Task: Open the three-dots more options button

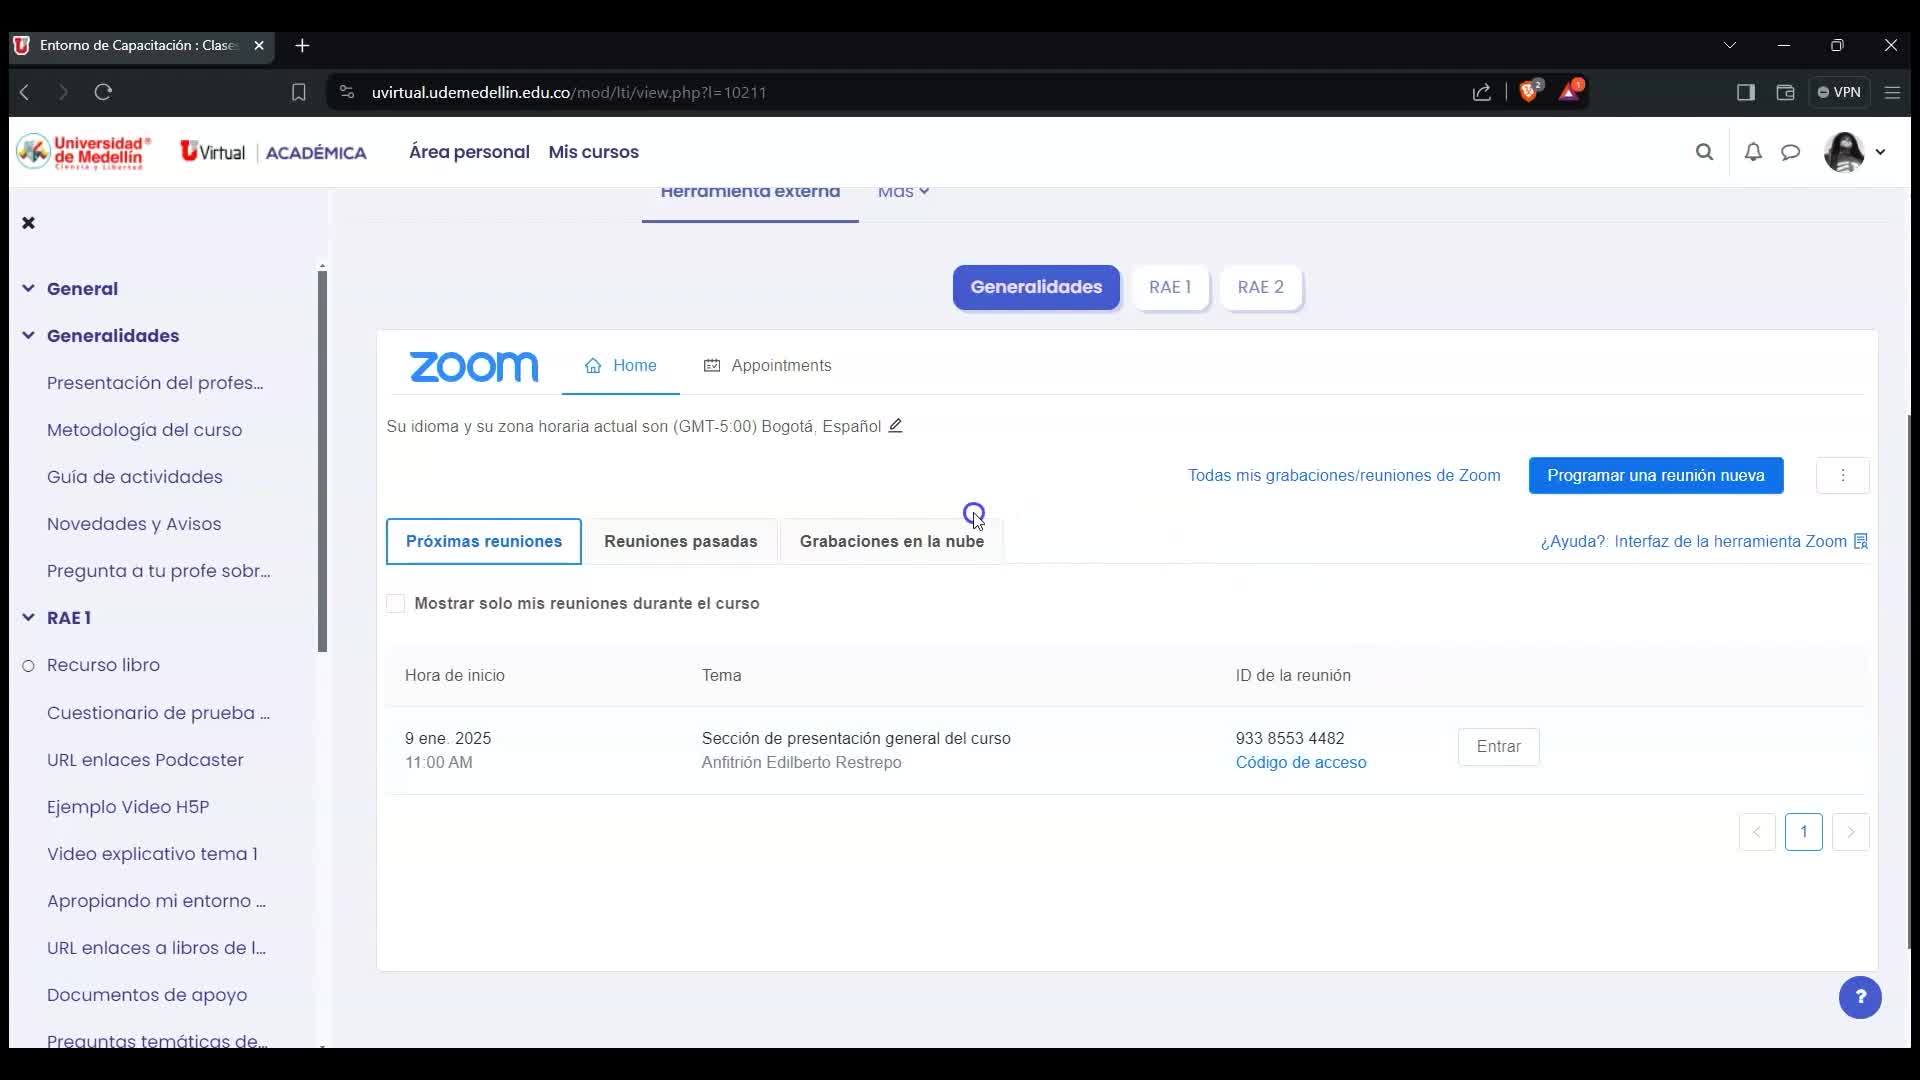Action: point(1842,476)
